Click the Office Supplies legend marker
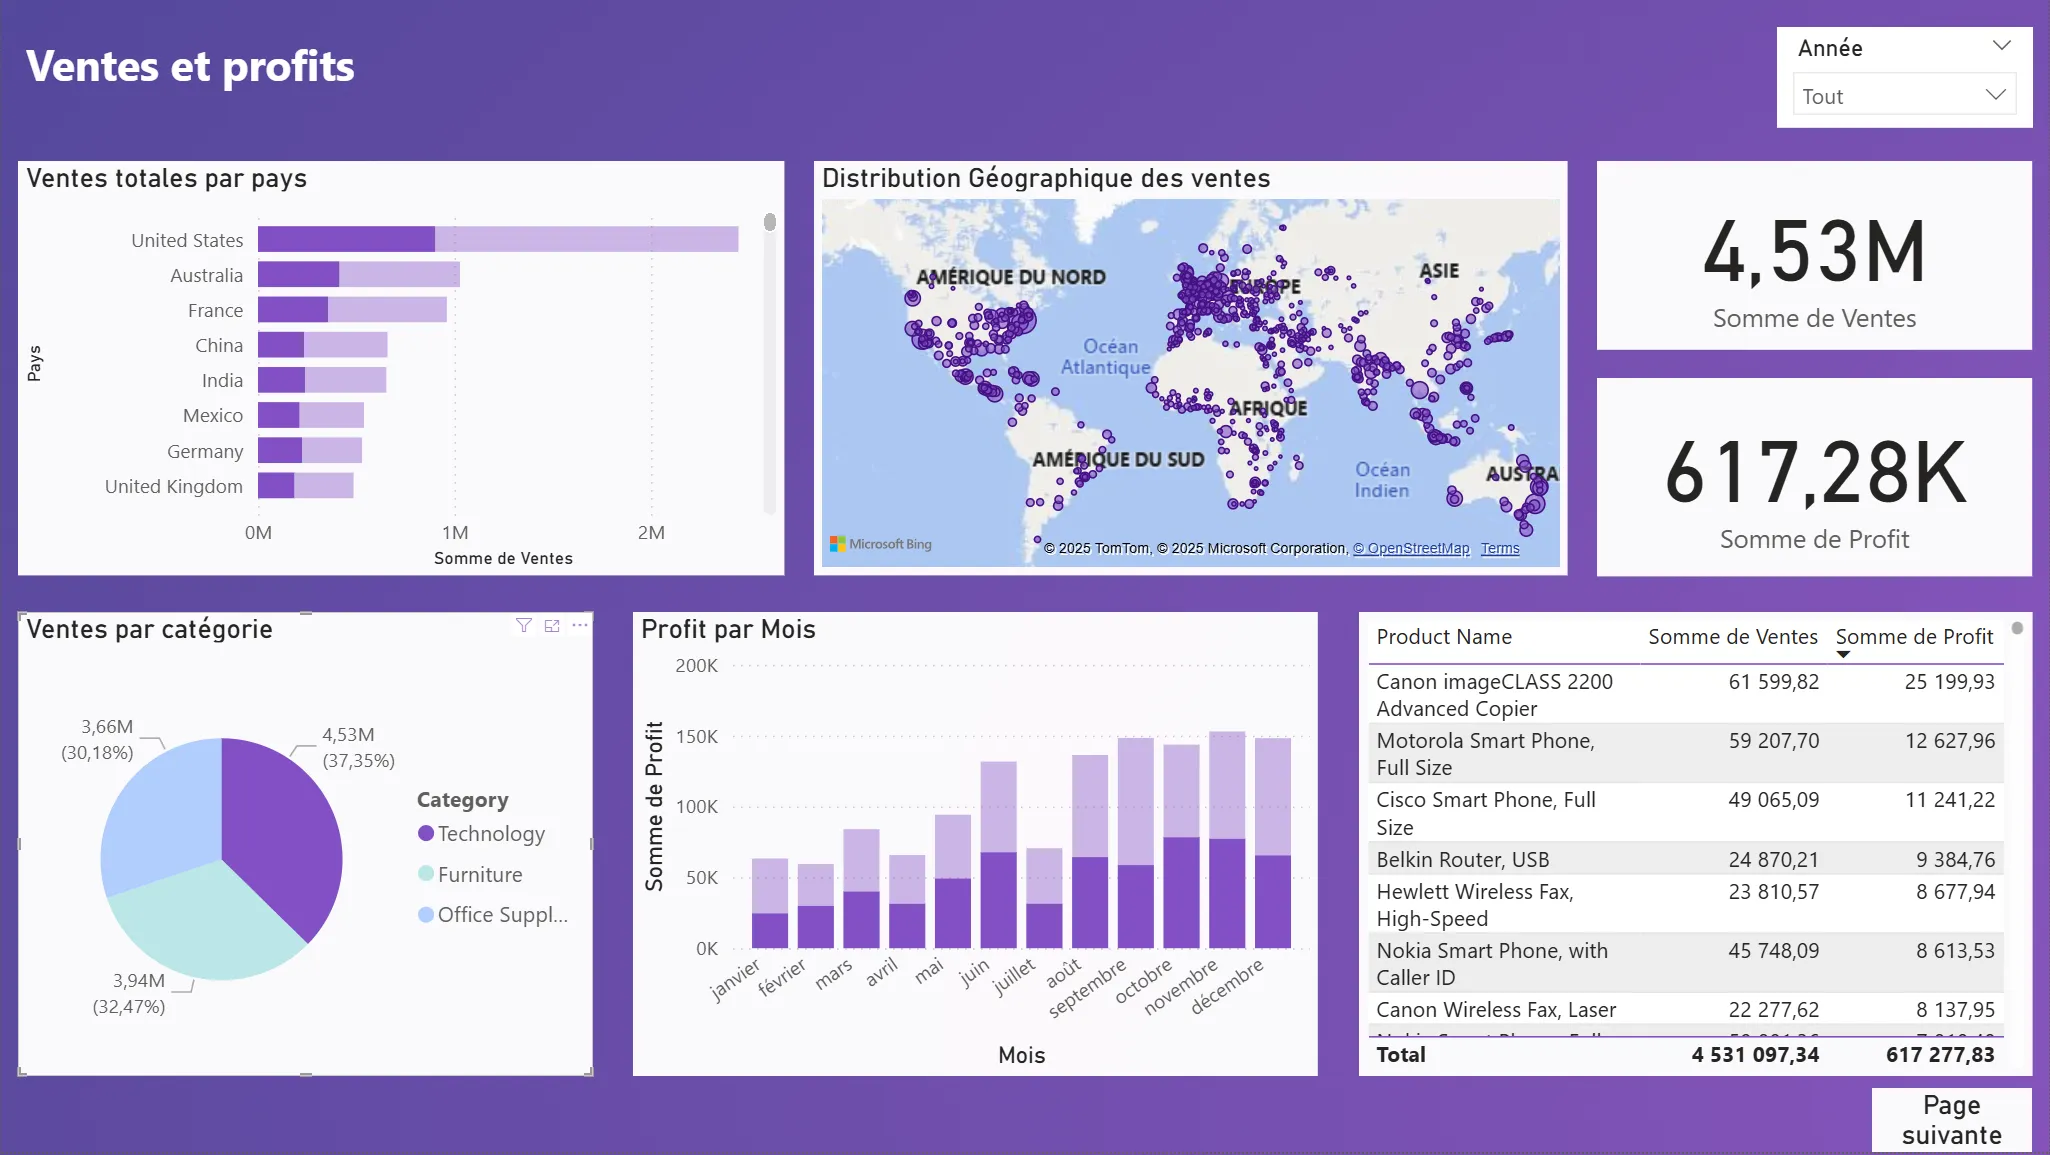Viewport: 2050px width, 1155px height. 426,915
